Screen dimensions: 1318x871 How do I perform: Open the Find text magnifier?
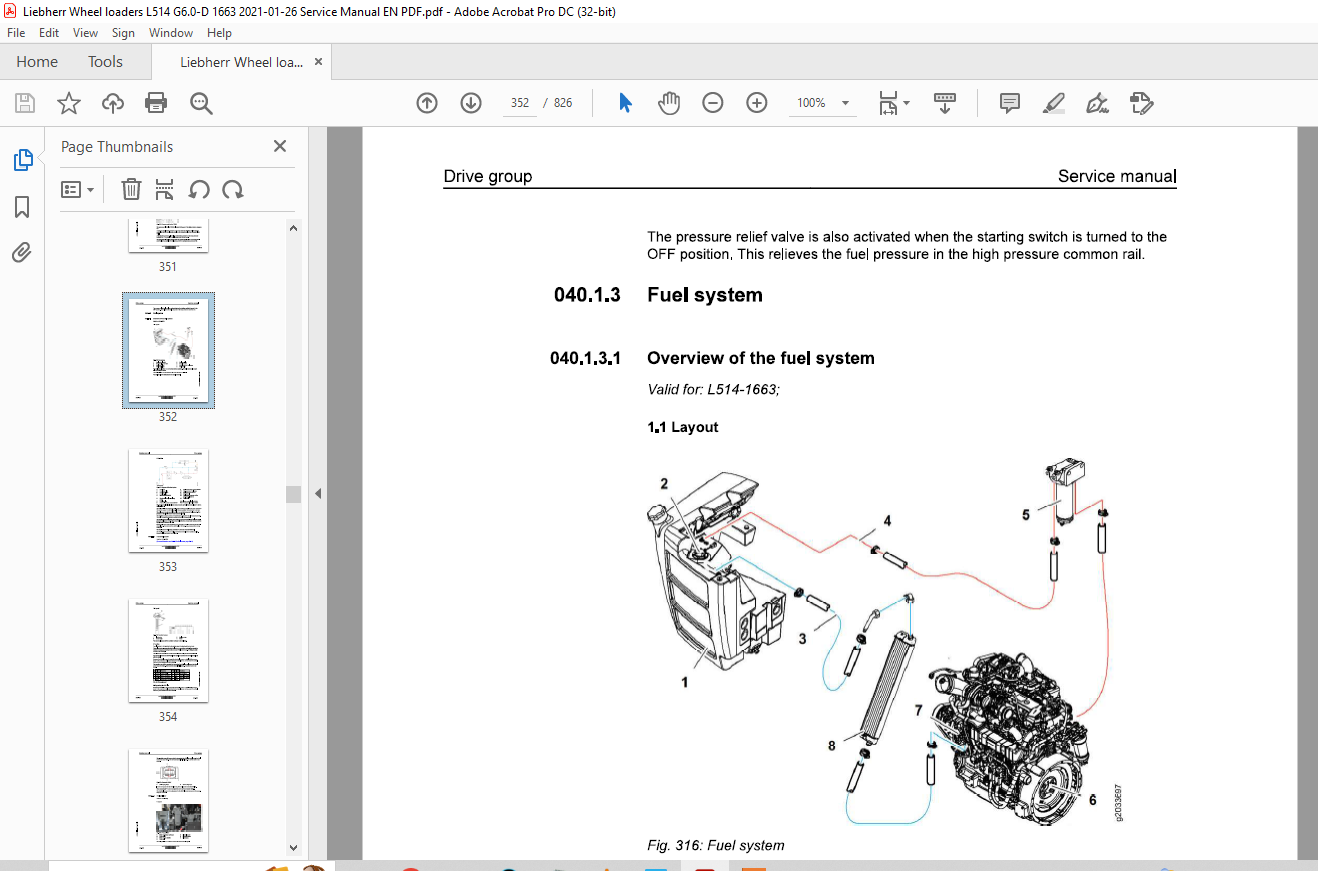coord(201,103)
